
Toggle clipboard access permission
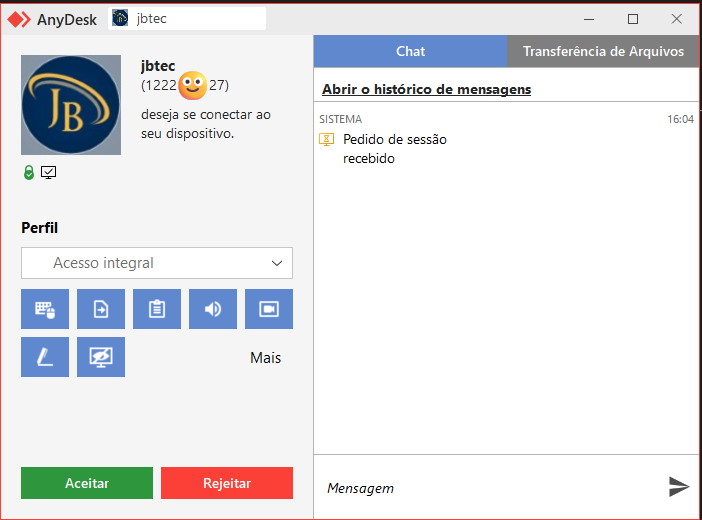point(157,309)
